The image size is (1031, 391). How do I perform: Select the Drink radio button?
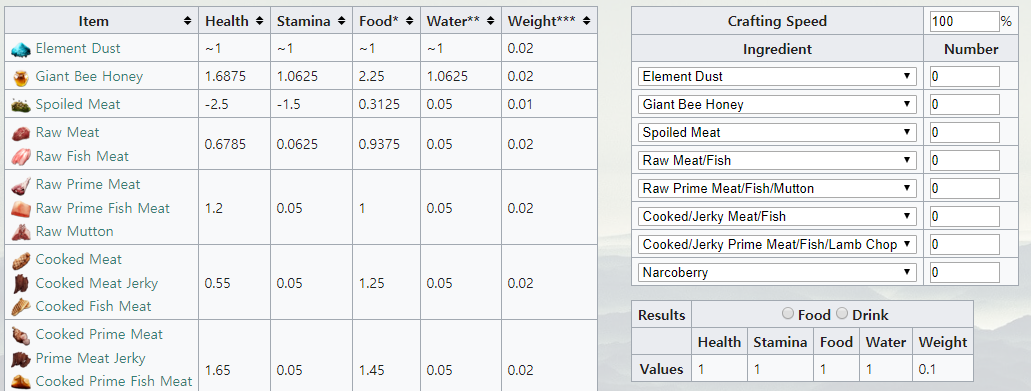[x=842, y=314]
